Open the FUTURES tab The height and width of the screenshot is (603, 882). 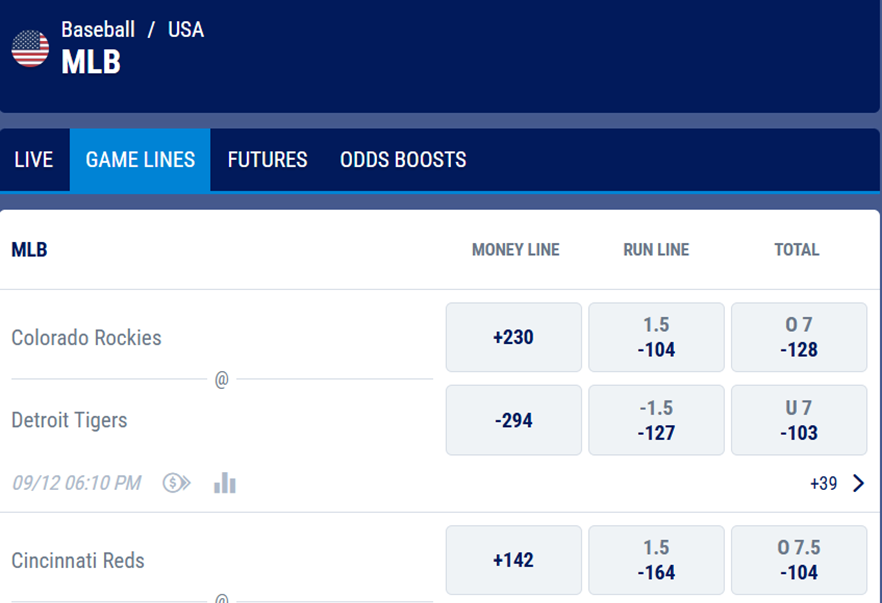[x=267, y=160]
